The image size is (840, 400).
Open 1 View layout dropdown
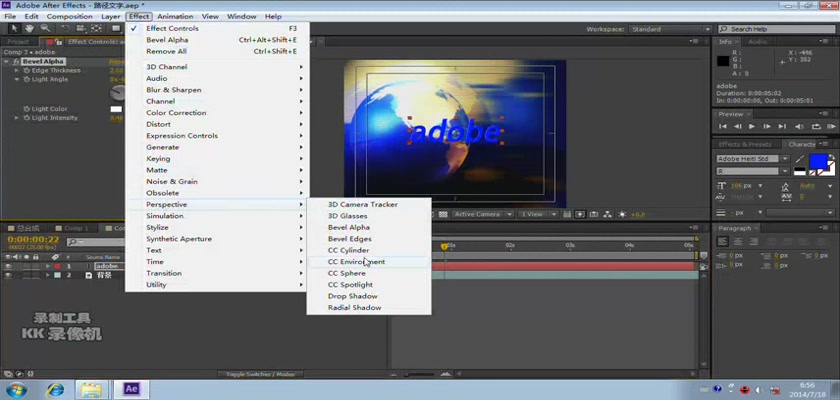click(538, 214)
